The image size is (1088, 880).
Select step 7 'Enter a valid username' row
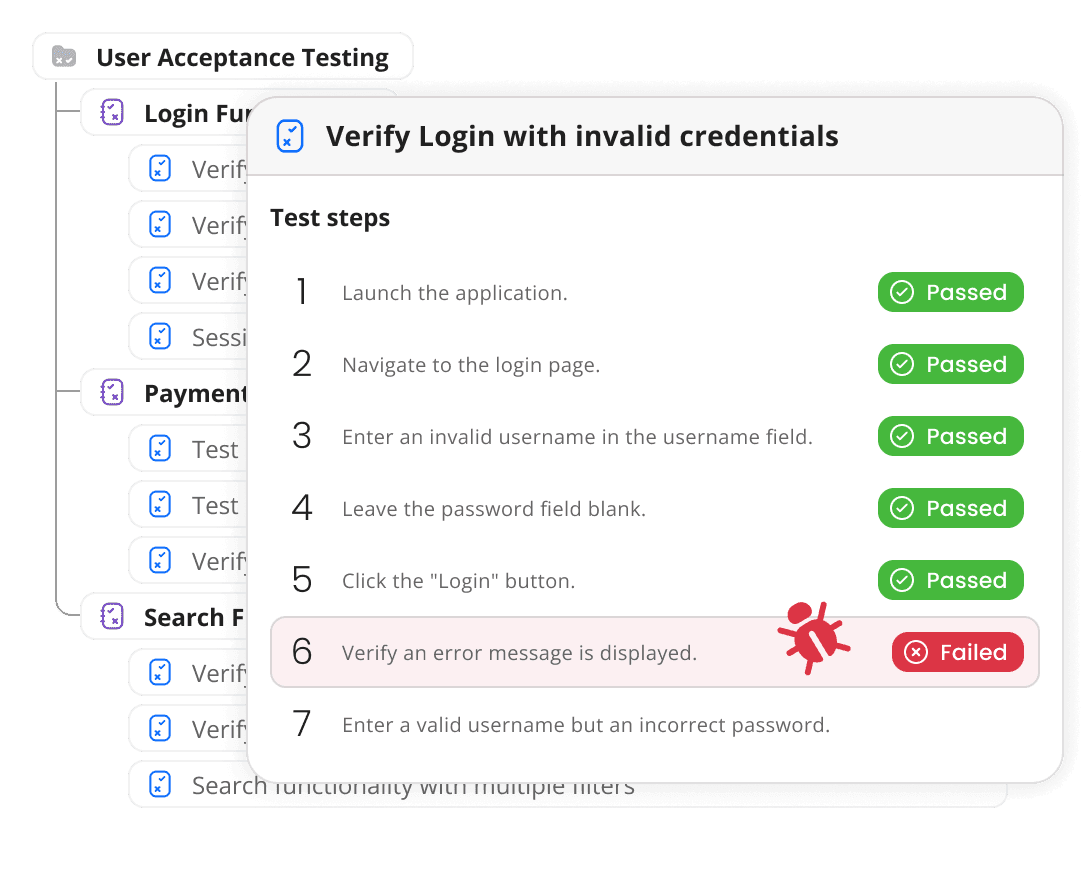tap(585, 725)
